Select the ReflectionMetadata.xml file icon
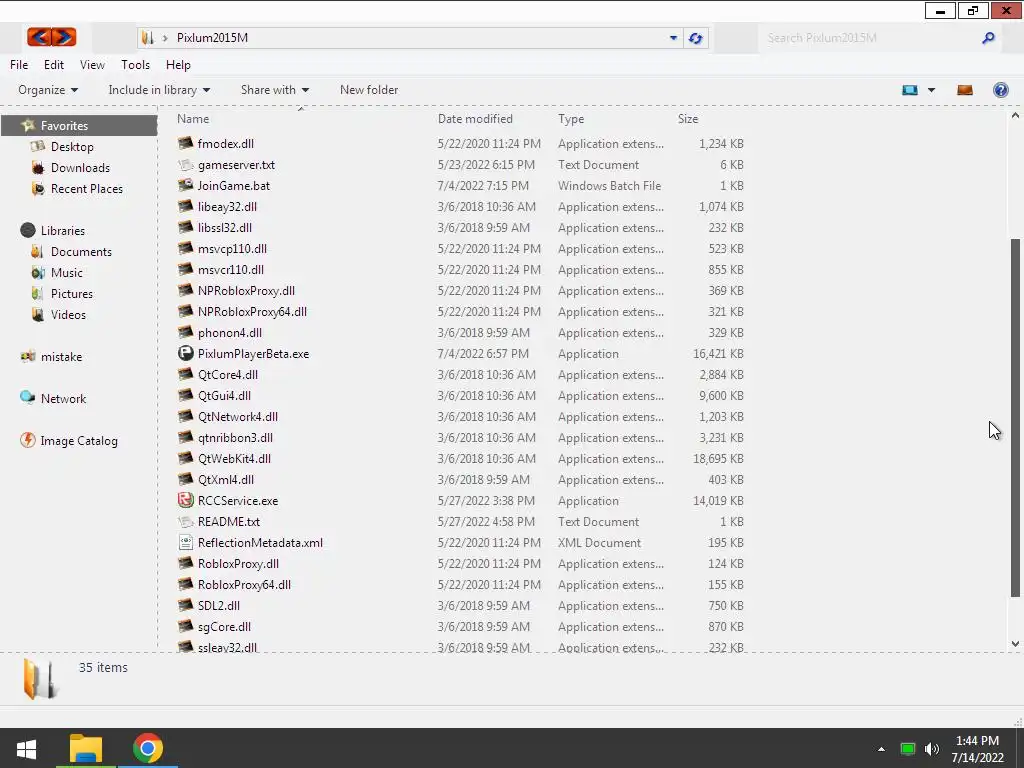This screenshot has width=1024, height=768. 186,542
